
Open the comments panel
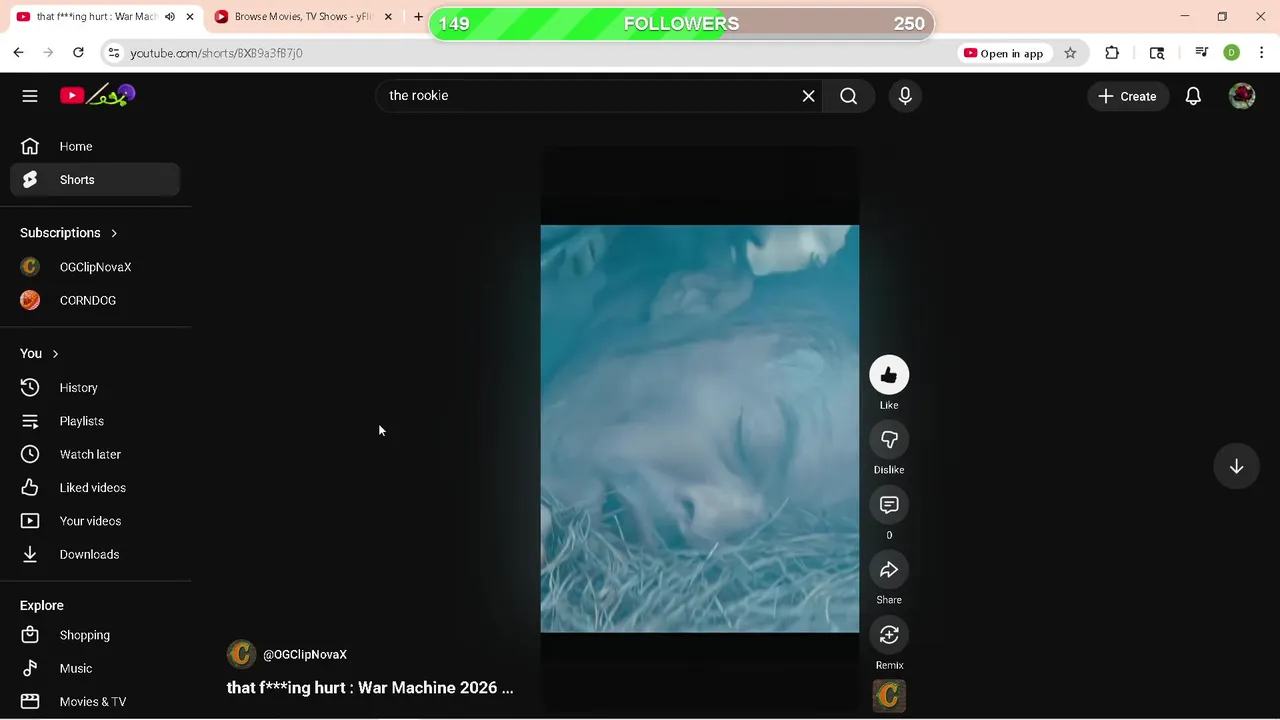pyautogui.click(x=889, y=505)
